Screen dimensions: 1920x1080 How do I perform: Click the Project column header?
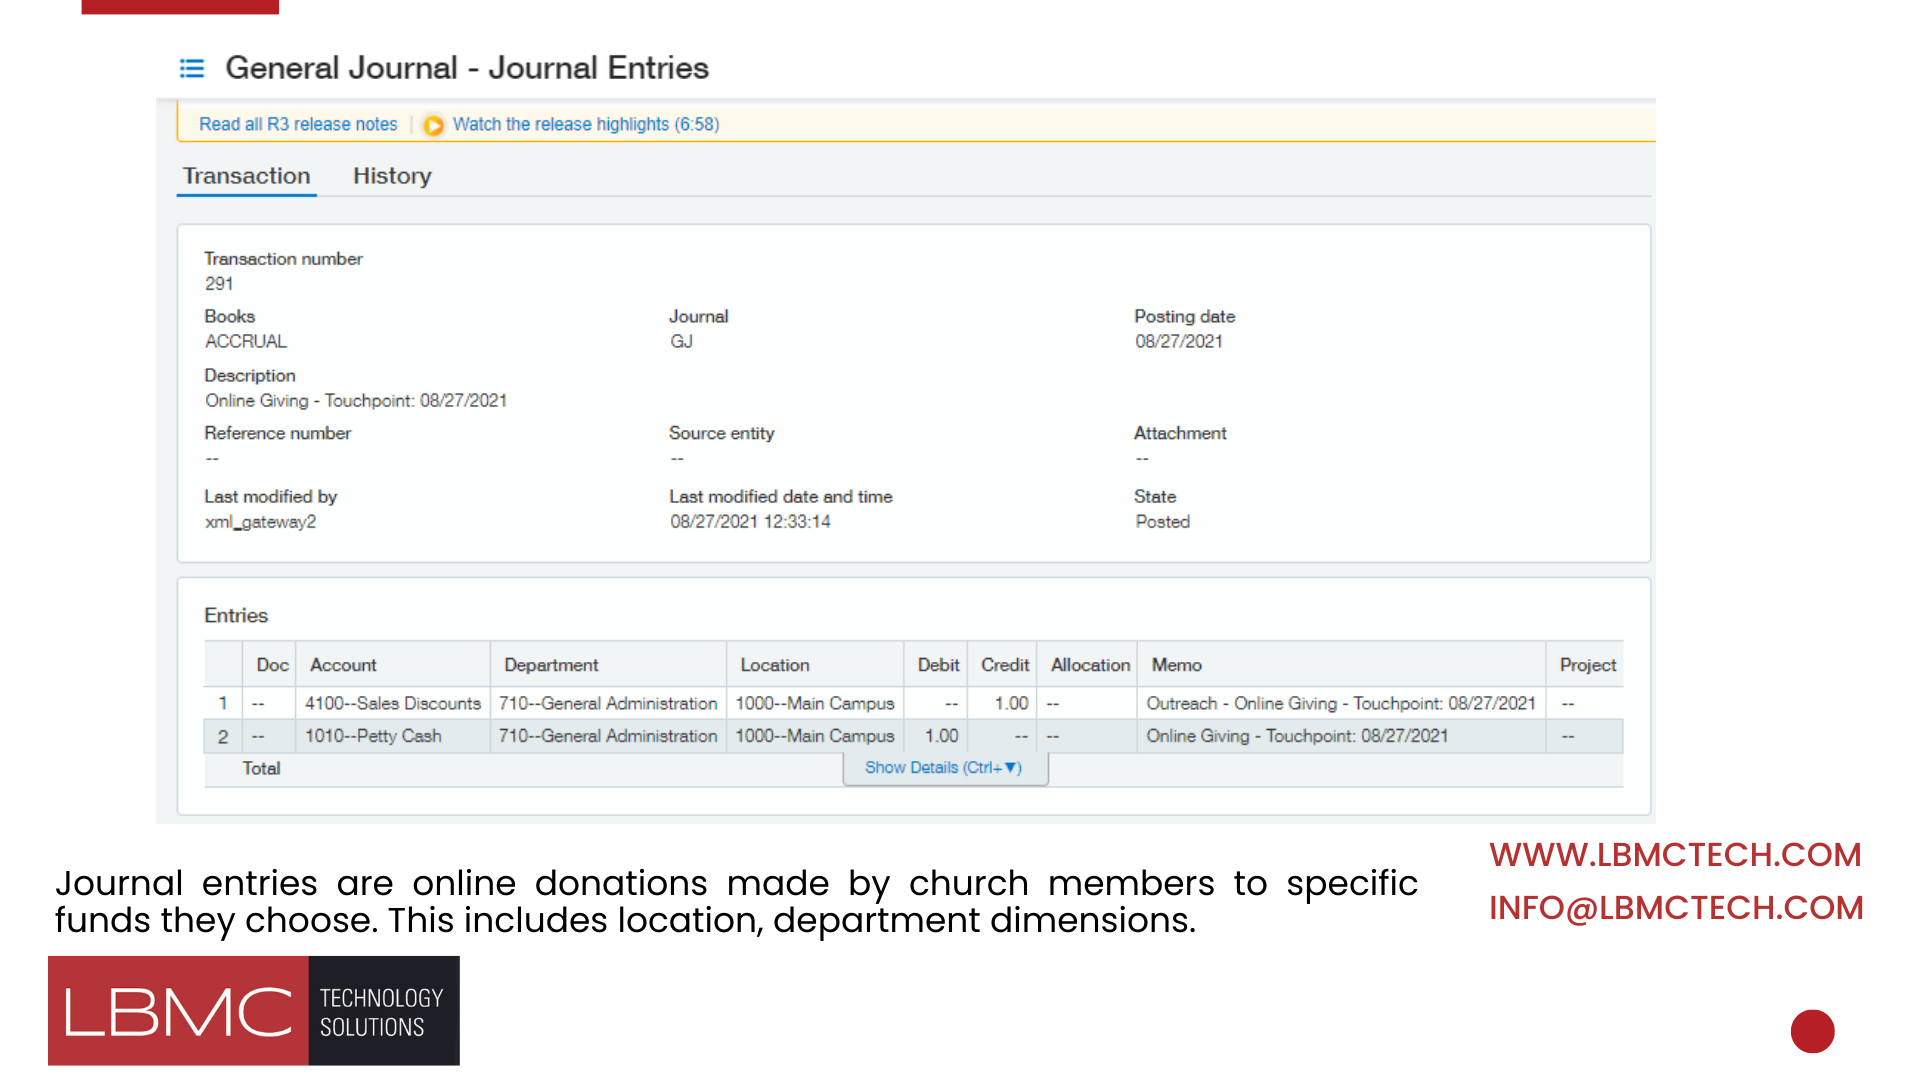(x=1587, y=665)
